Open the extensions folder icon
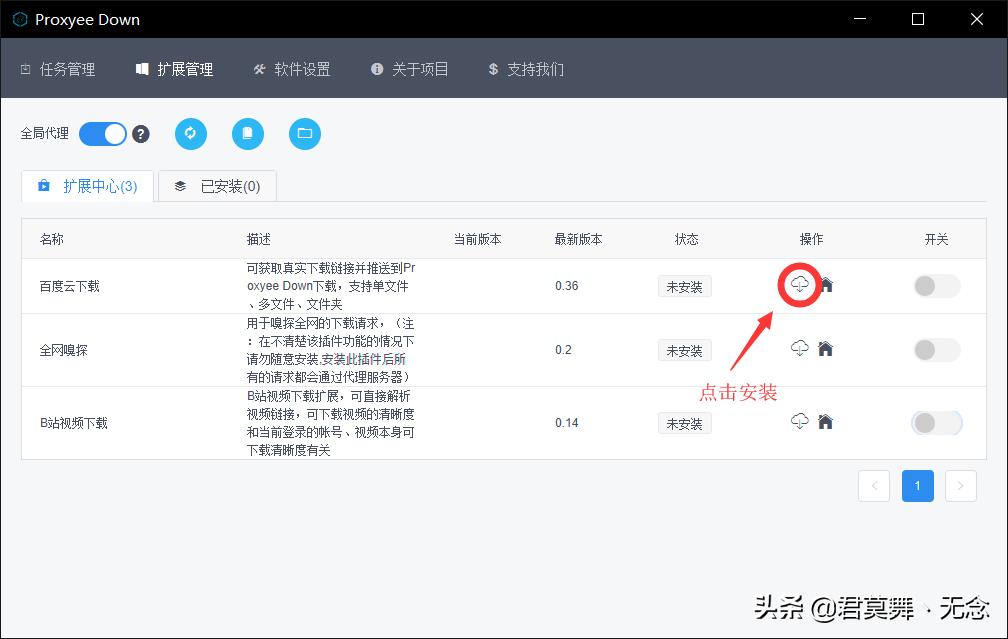 (304, 133)
